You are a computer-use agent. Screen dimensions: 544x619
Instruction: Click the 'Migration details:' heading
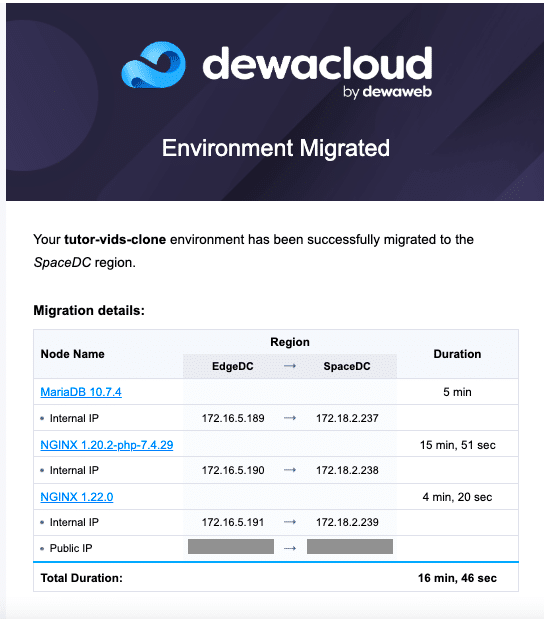89,310
